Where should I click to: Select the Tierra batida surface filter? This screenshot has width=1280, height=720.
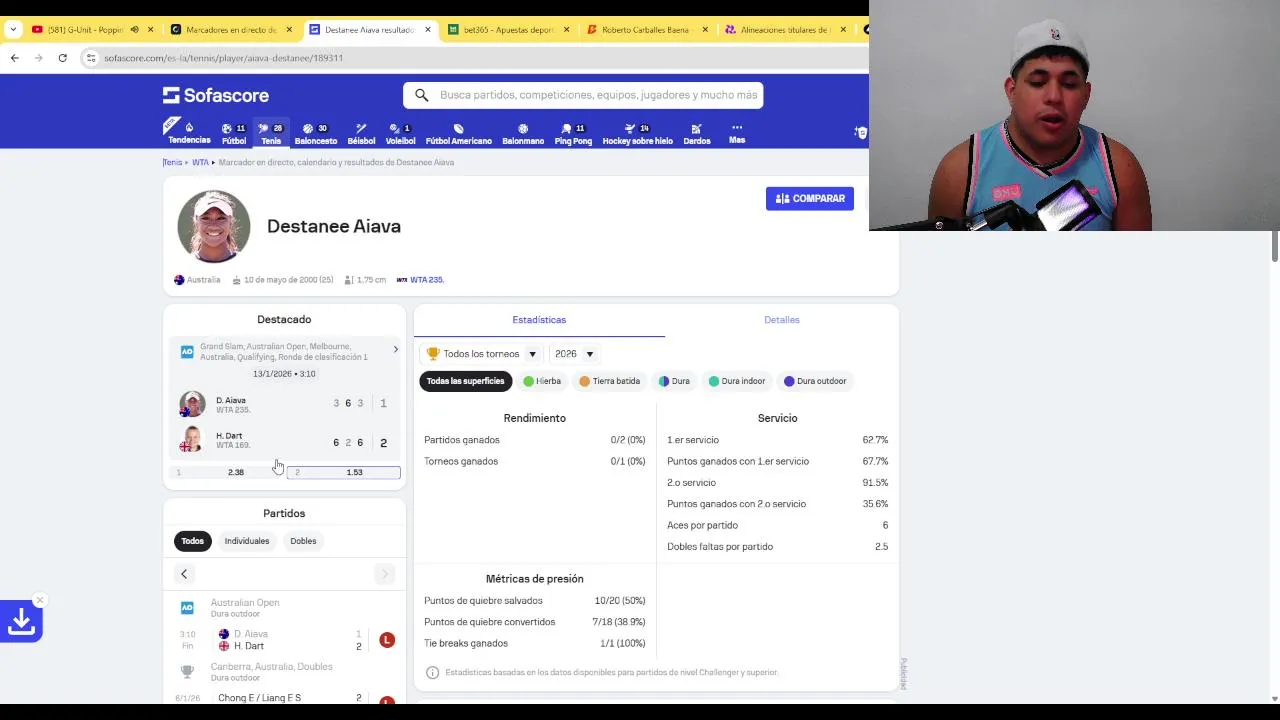[609, 381]
